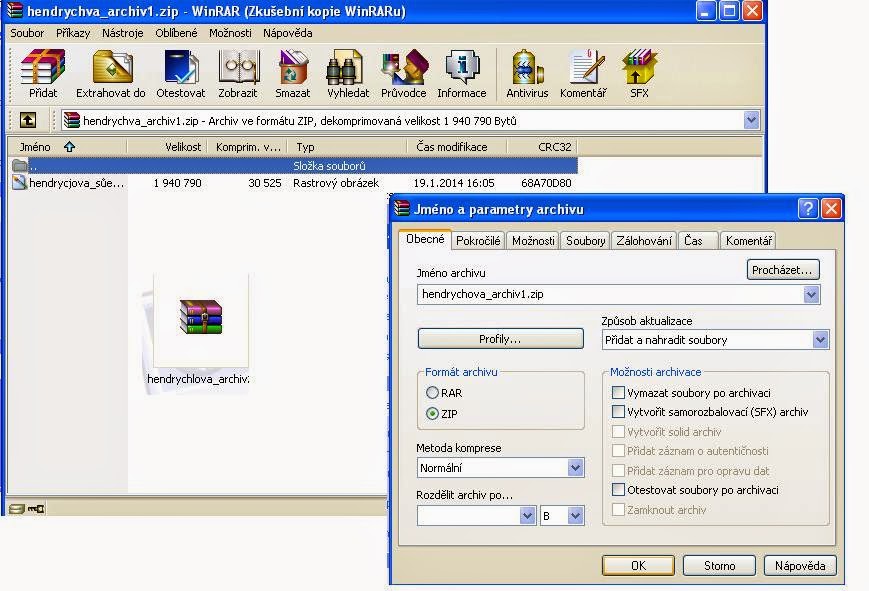Click the CRC32 column header
Image resolution: width=869 pixels, height=591 pixels.
click(x=542, y=147)
